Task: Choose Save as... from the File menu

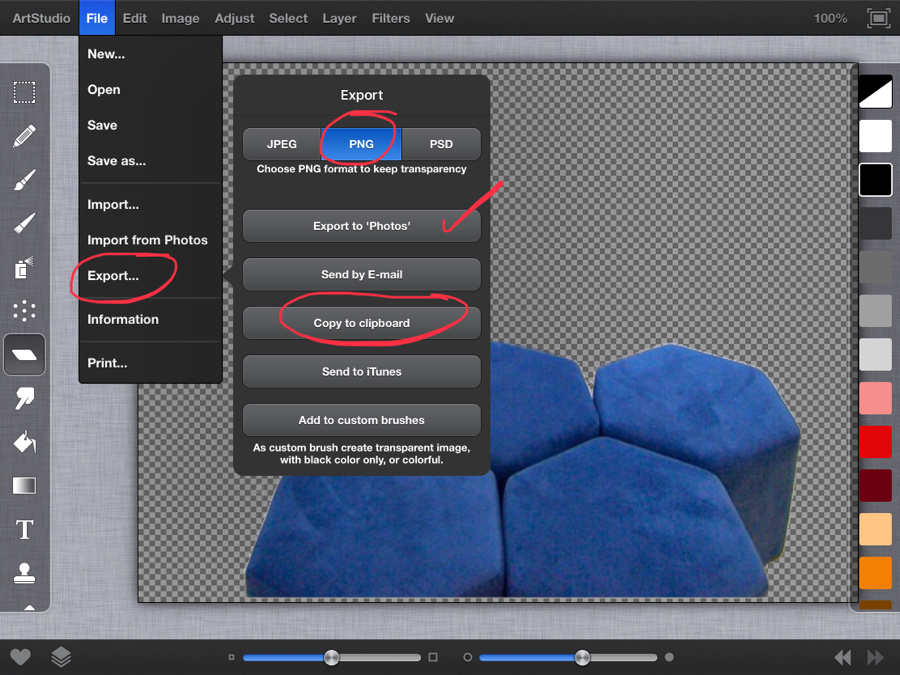Action: (150, 161)
